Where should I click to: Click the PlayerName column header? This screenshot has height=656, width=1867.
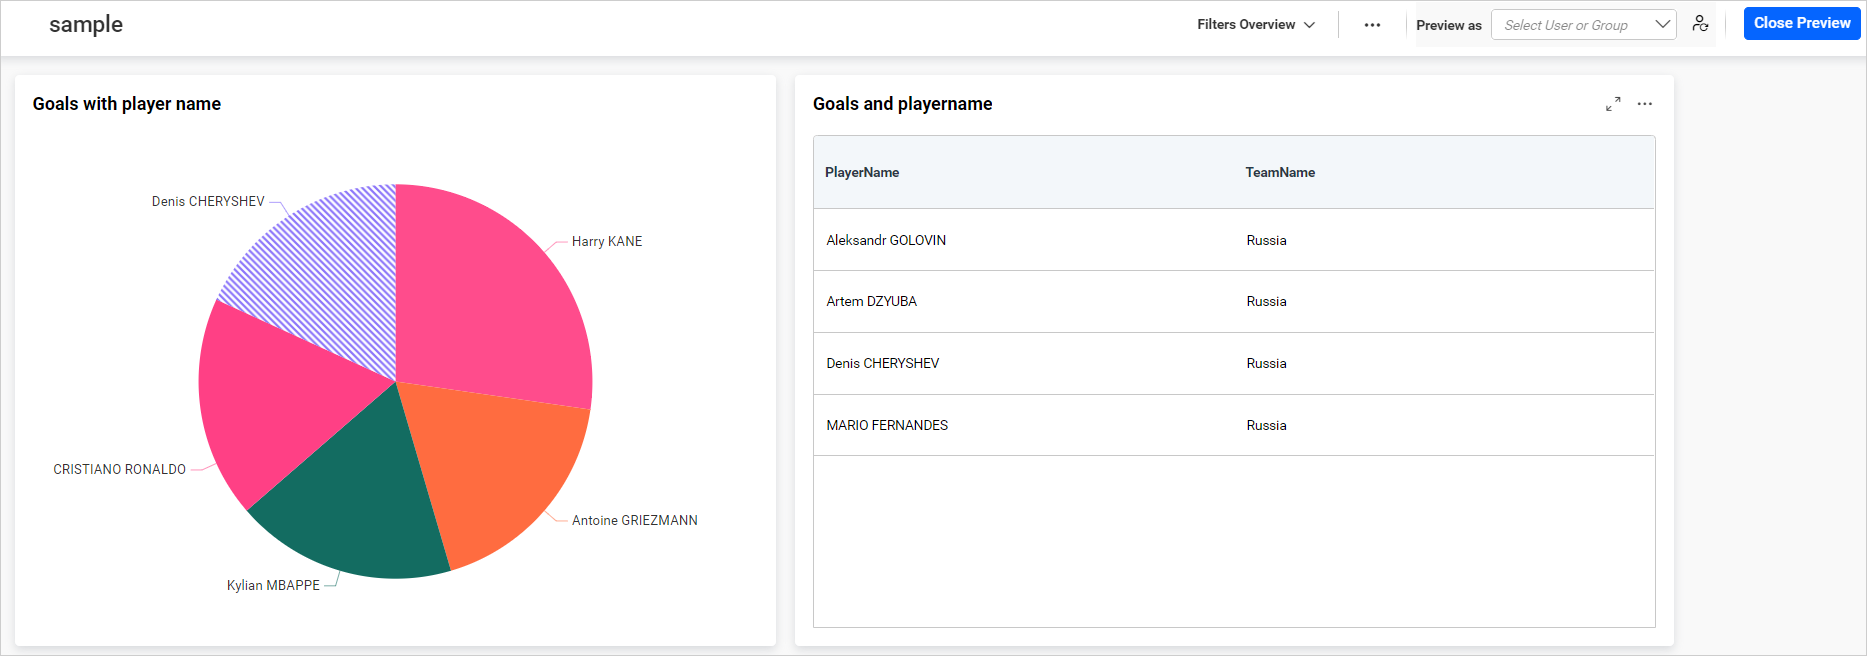click(x=862, y=172)
